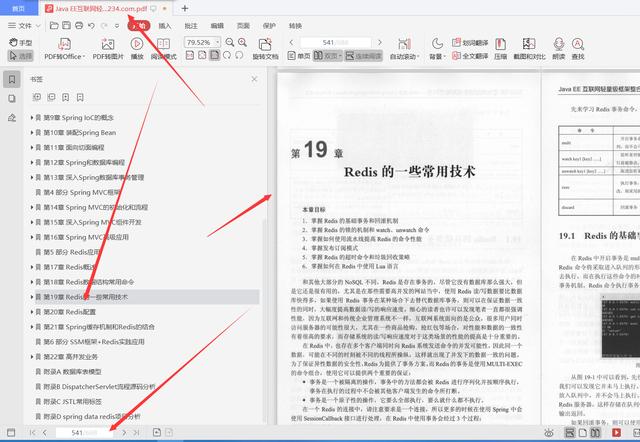
Task: Close the 书签 bookmark panel
Action: [x=254, y=79]
